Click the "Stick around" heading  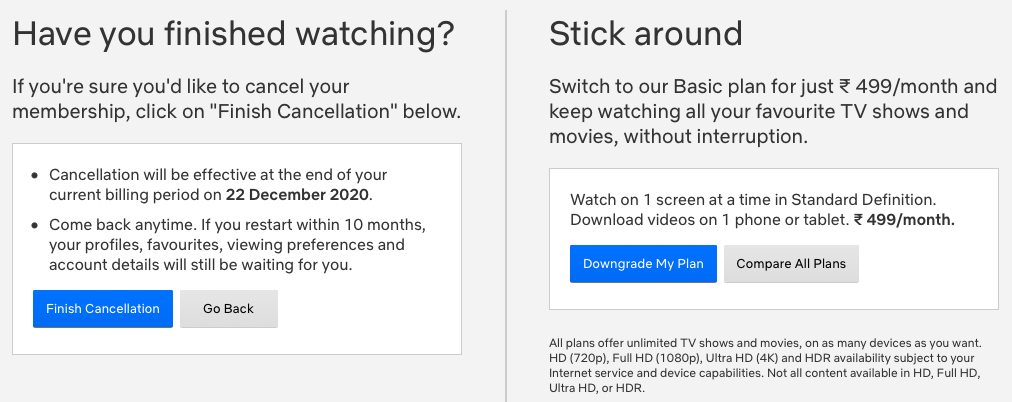pos(645,34)
